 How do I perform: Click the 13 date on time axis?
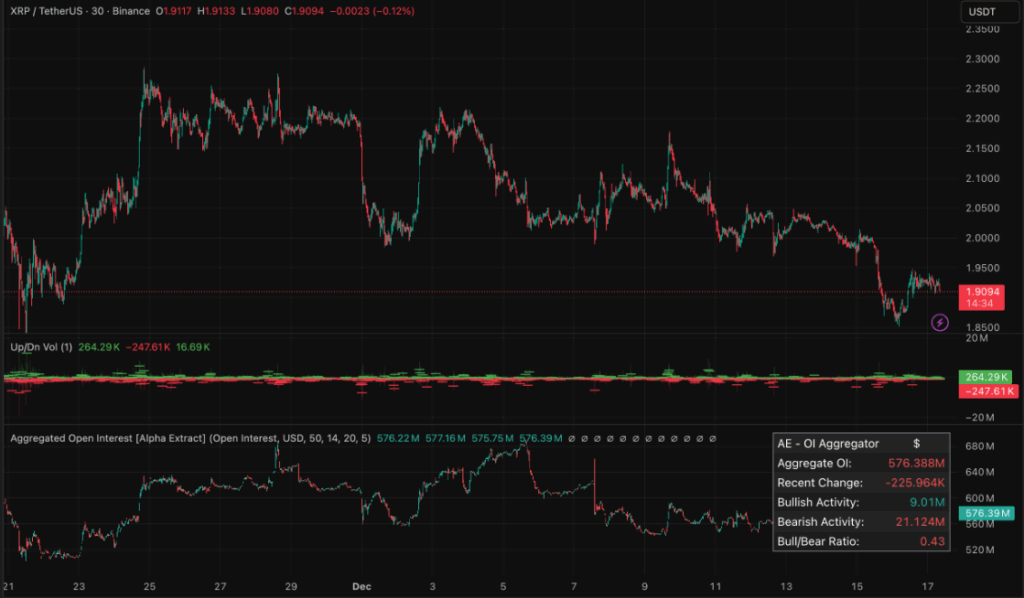(x=786, y=586)
